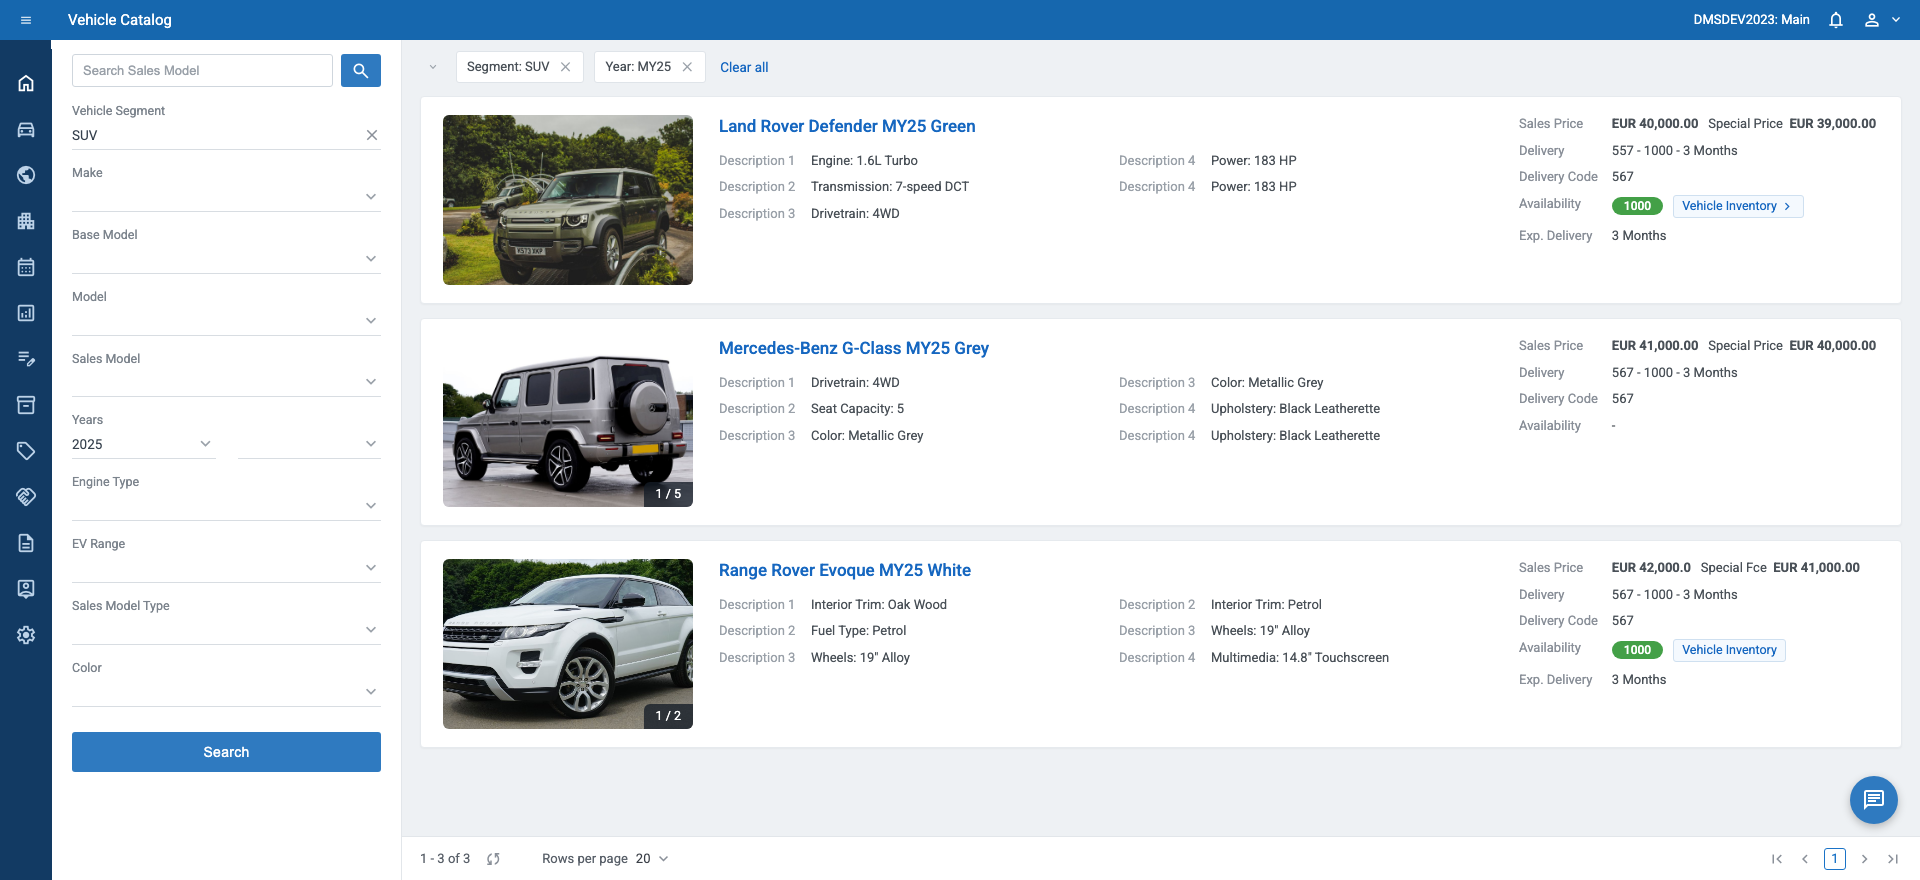Clear the SUV vehicle segment value

[372, 135]
